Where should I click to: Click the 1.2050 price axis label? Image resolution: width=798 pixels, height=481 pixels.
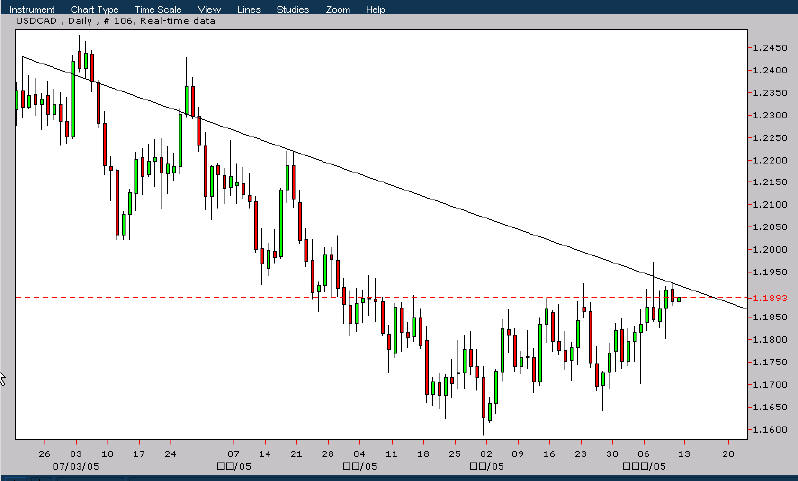[x=770, y=227]
